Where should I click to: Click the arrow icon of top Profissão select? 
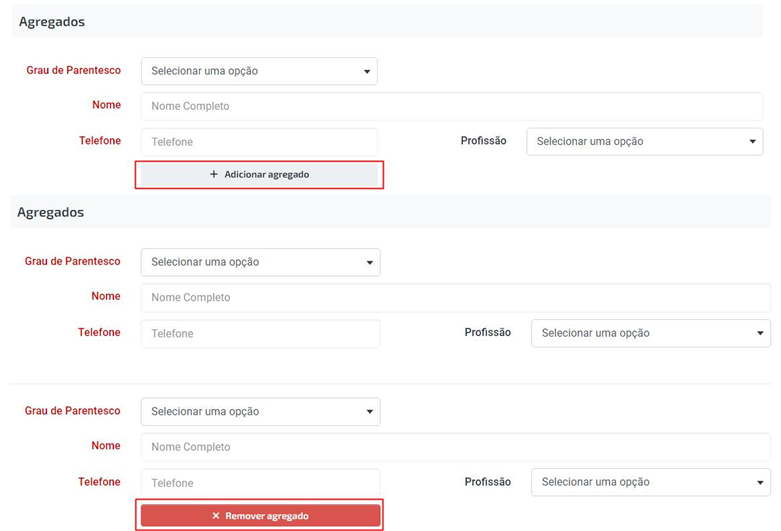coord(753,142)
